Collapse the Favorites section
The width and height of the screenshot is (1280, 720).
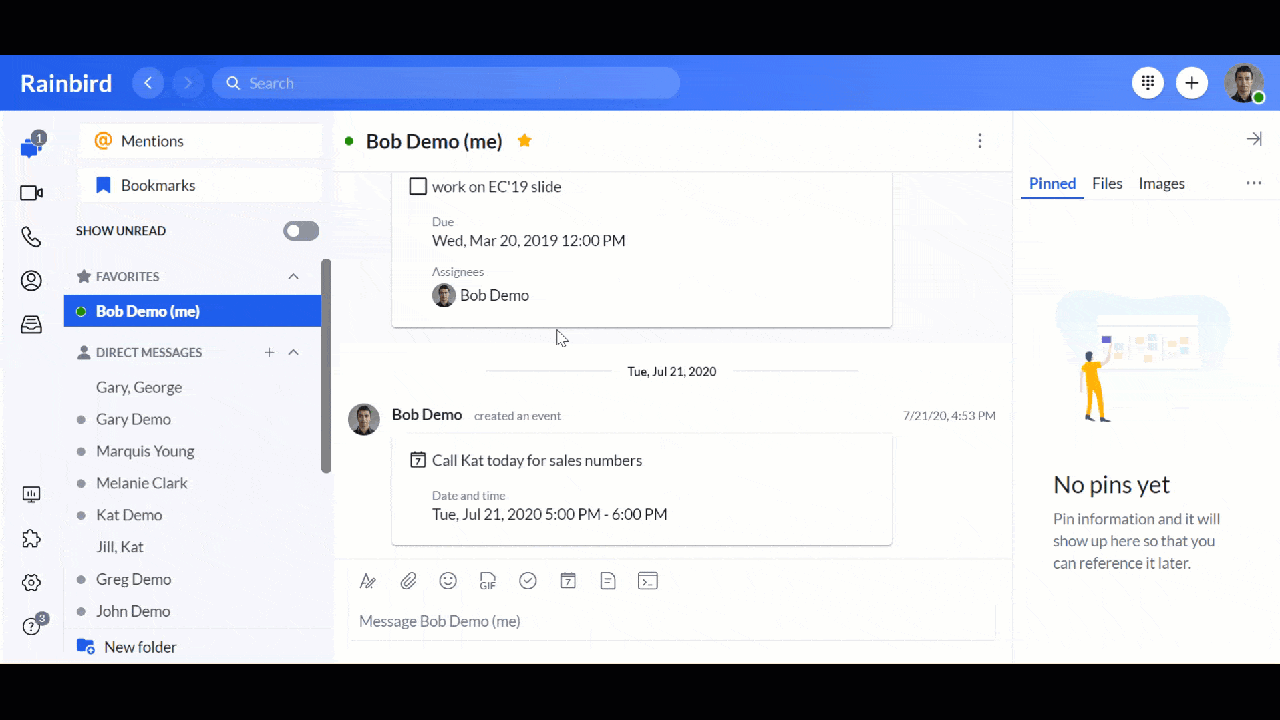[x=293, y=277]
